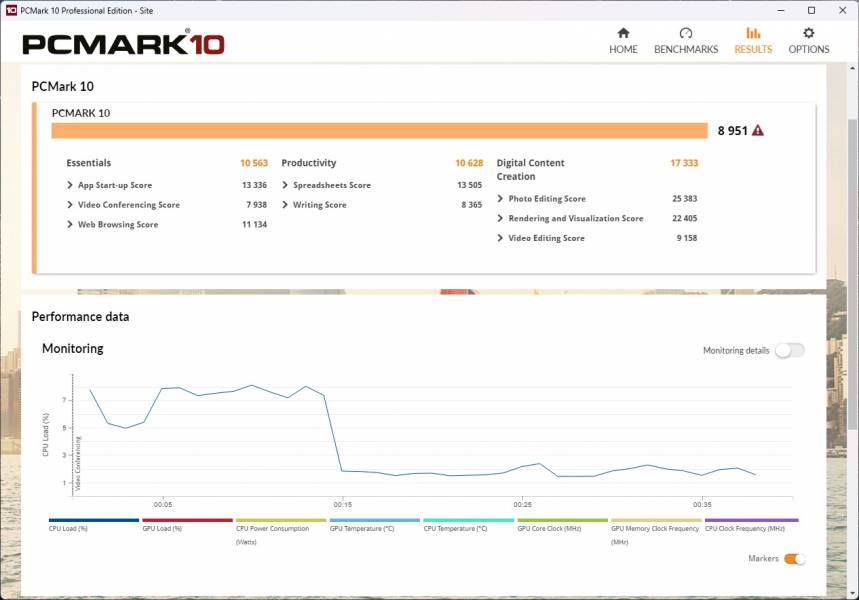Image resolution: width=859 pixels, height=600 pixels.
Task: Expand the Video Conferencing Score chevron
Action: coord(70,204)
